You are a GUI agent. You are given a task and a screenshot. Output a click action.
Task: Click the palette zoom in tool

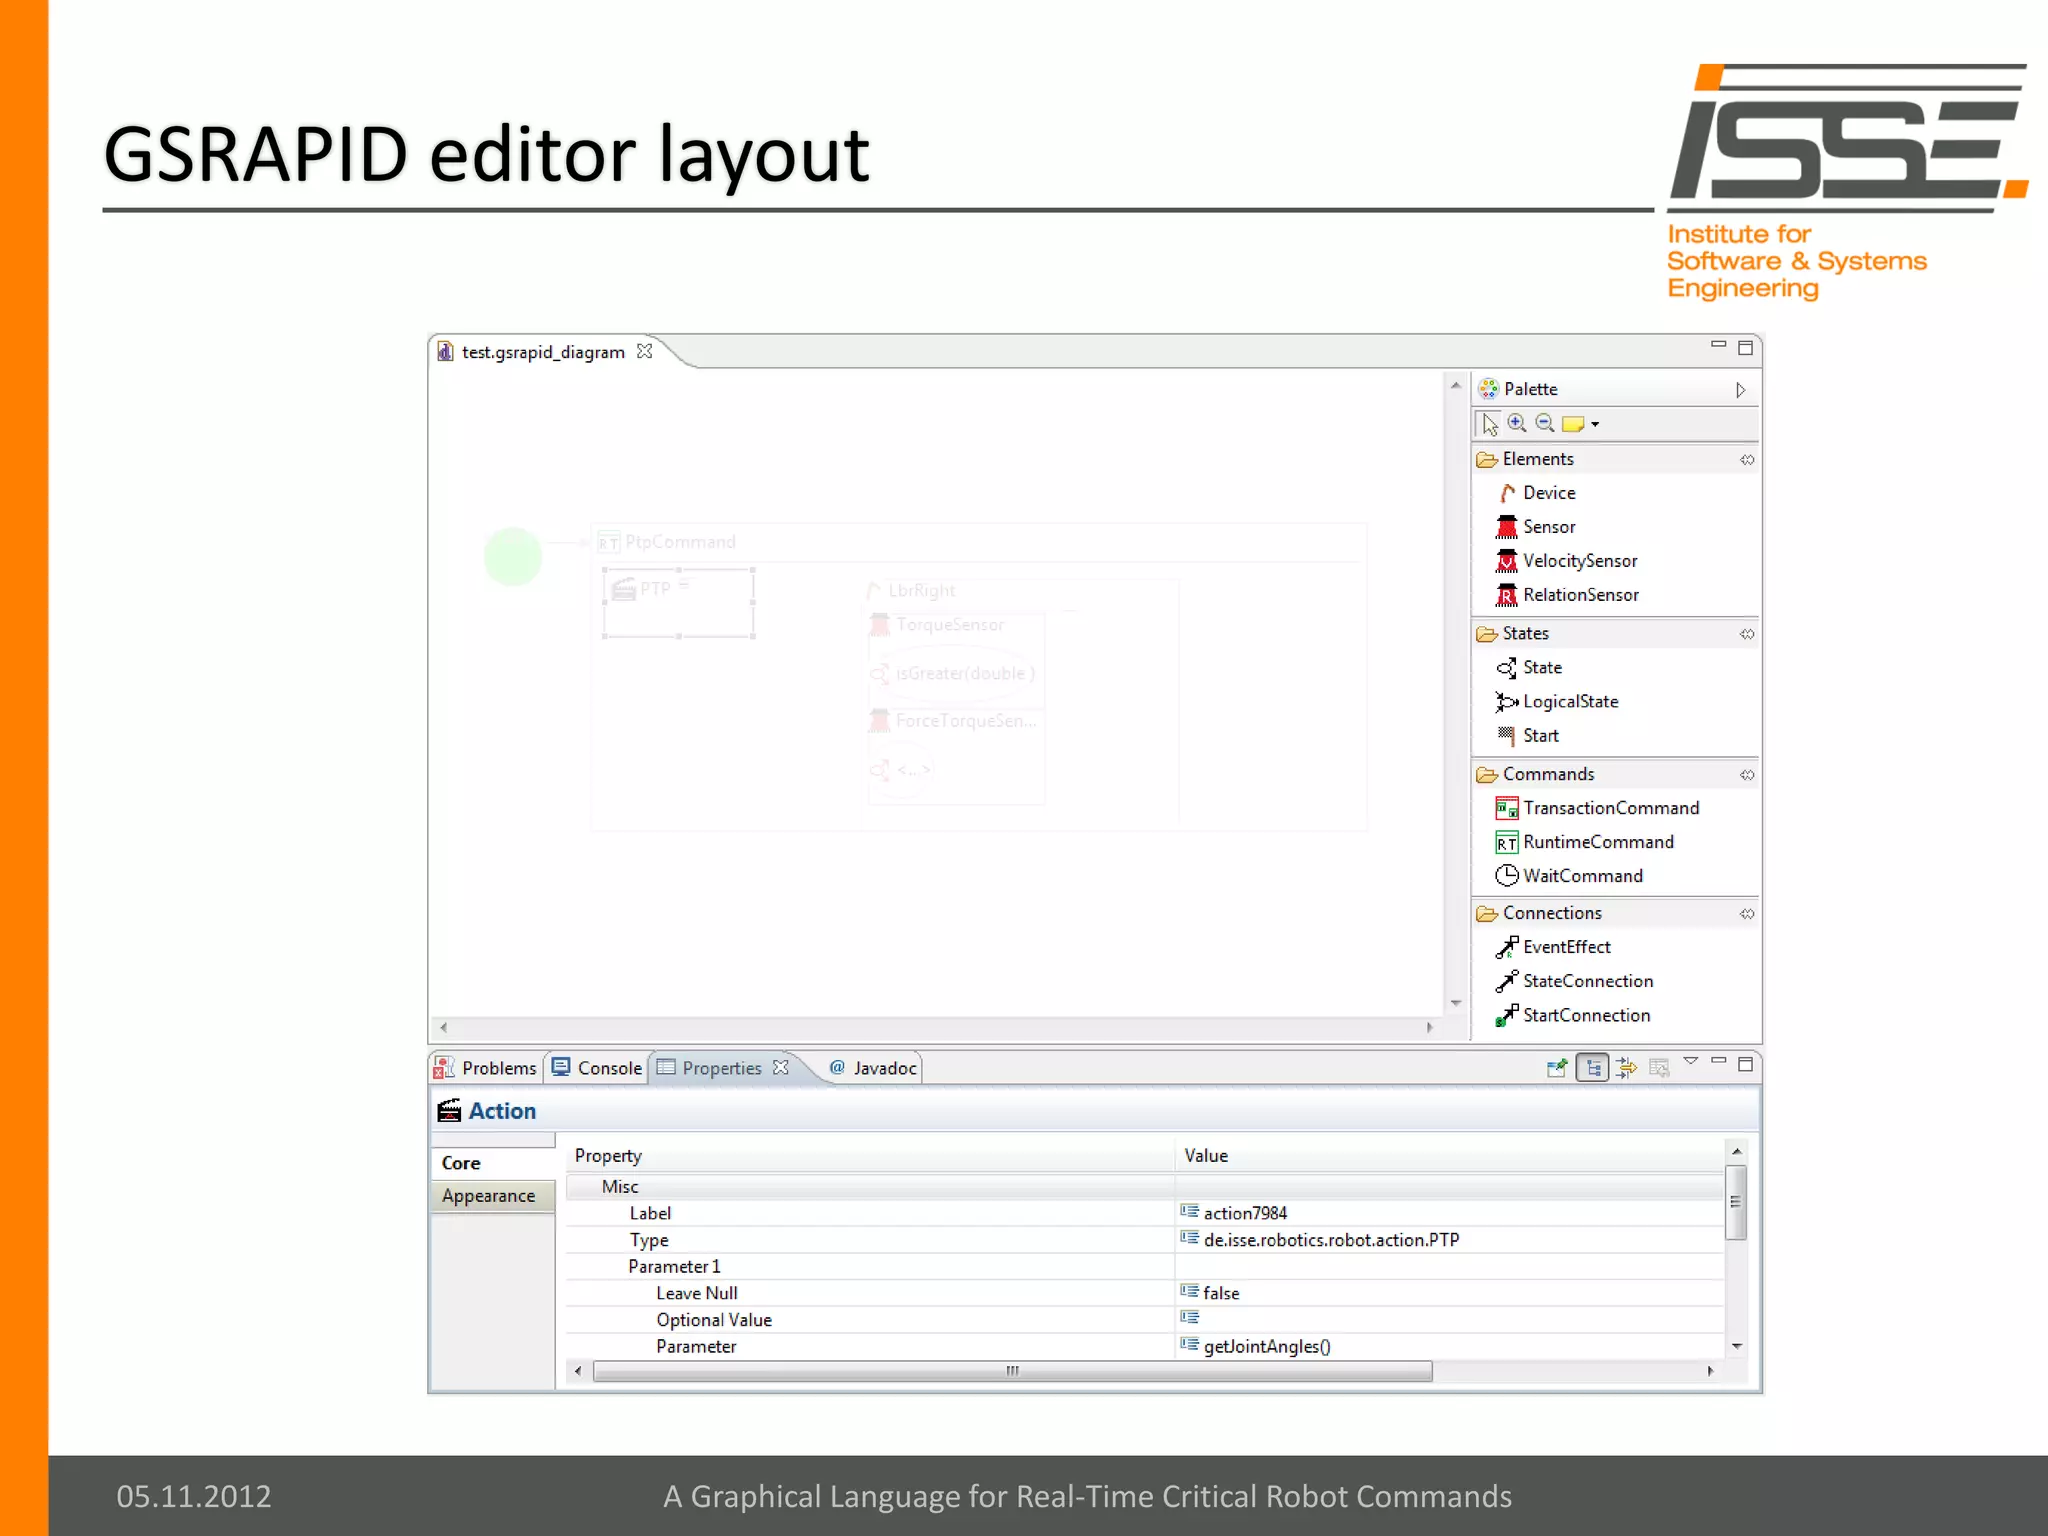pyautogui.click(x=1517, y=423)
